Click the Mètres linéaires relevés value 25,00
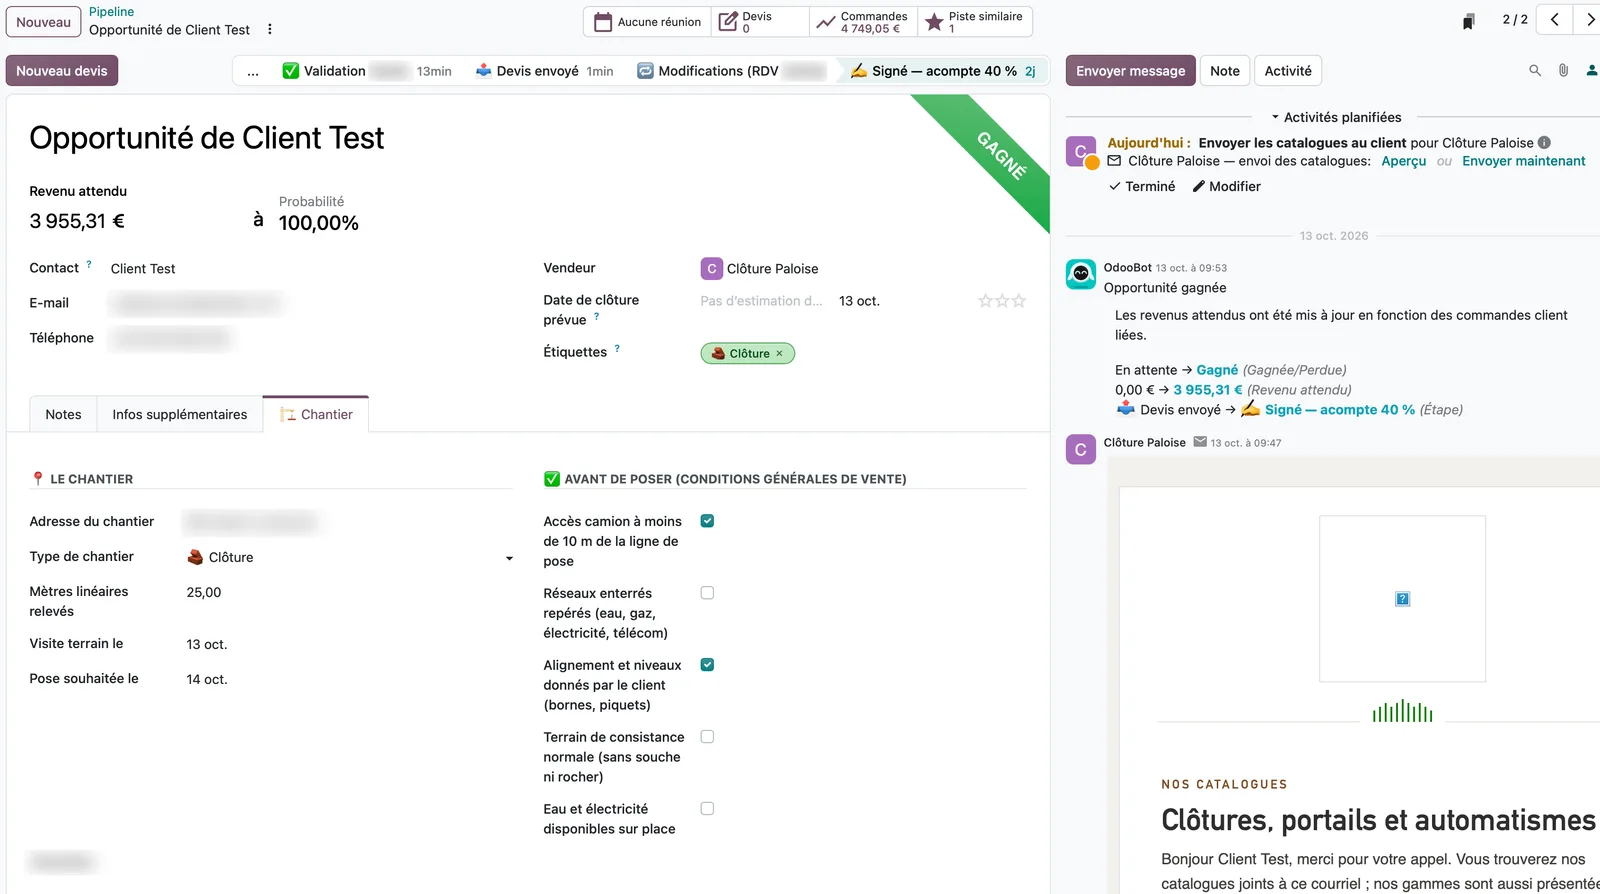 pos(204,593)
